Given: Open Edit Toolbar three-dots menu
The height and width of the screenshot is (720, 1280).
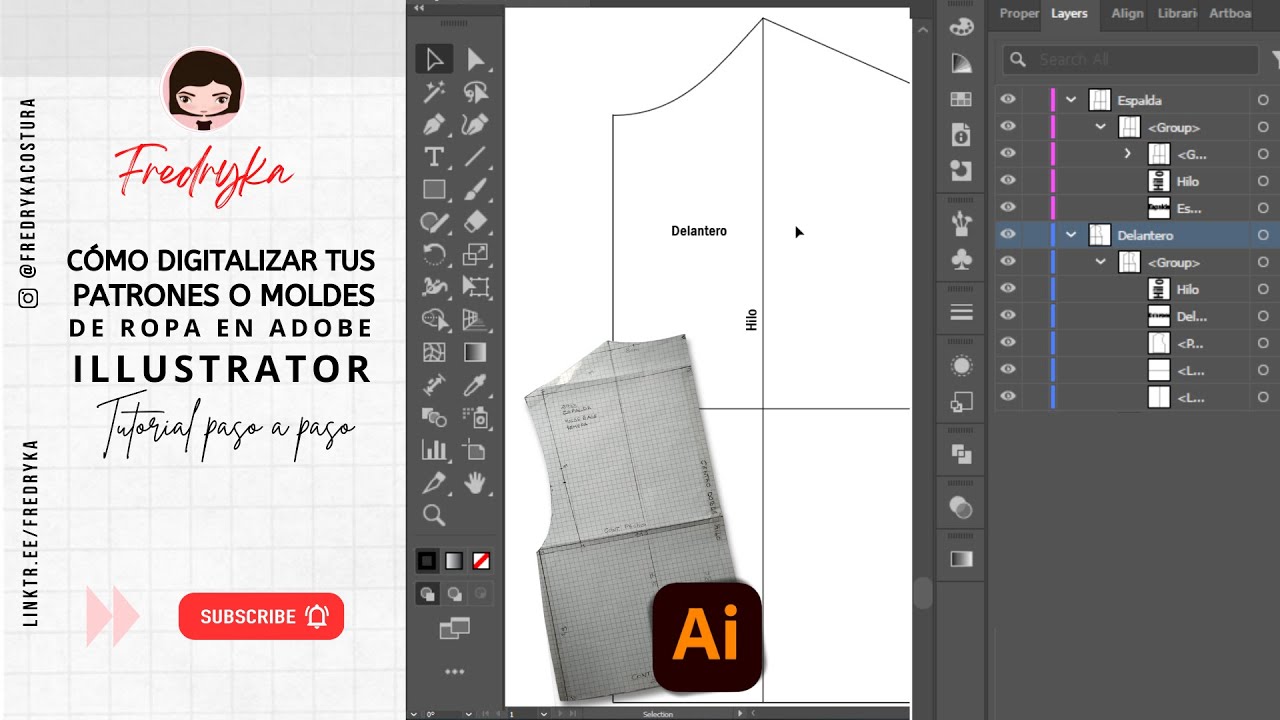Looking at the screenshot, I should (454, 672).
